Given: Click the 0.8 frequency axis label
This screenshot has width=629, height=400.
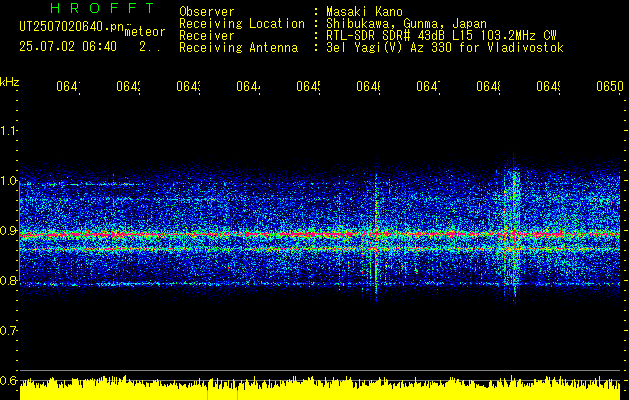Looking at the screenshot, I should [x=8, y=280].
